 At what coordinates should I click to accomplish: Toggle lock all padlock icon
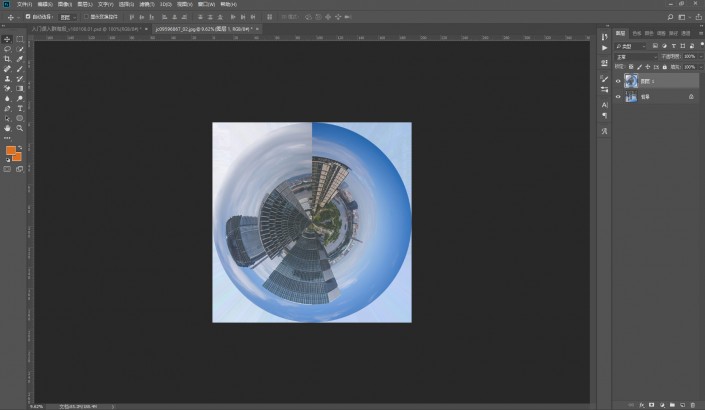[665, 67]
